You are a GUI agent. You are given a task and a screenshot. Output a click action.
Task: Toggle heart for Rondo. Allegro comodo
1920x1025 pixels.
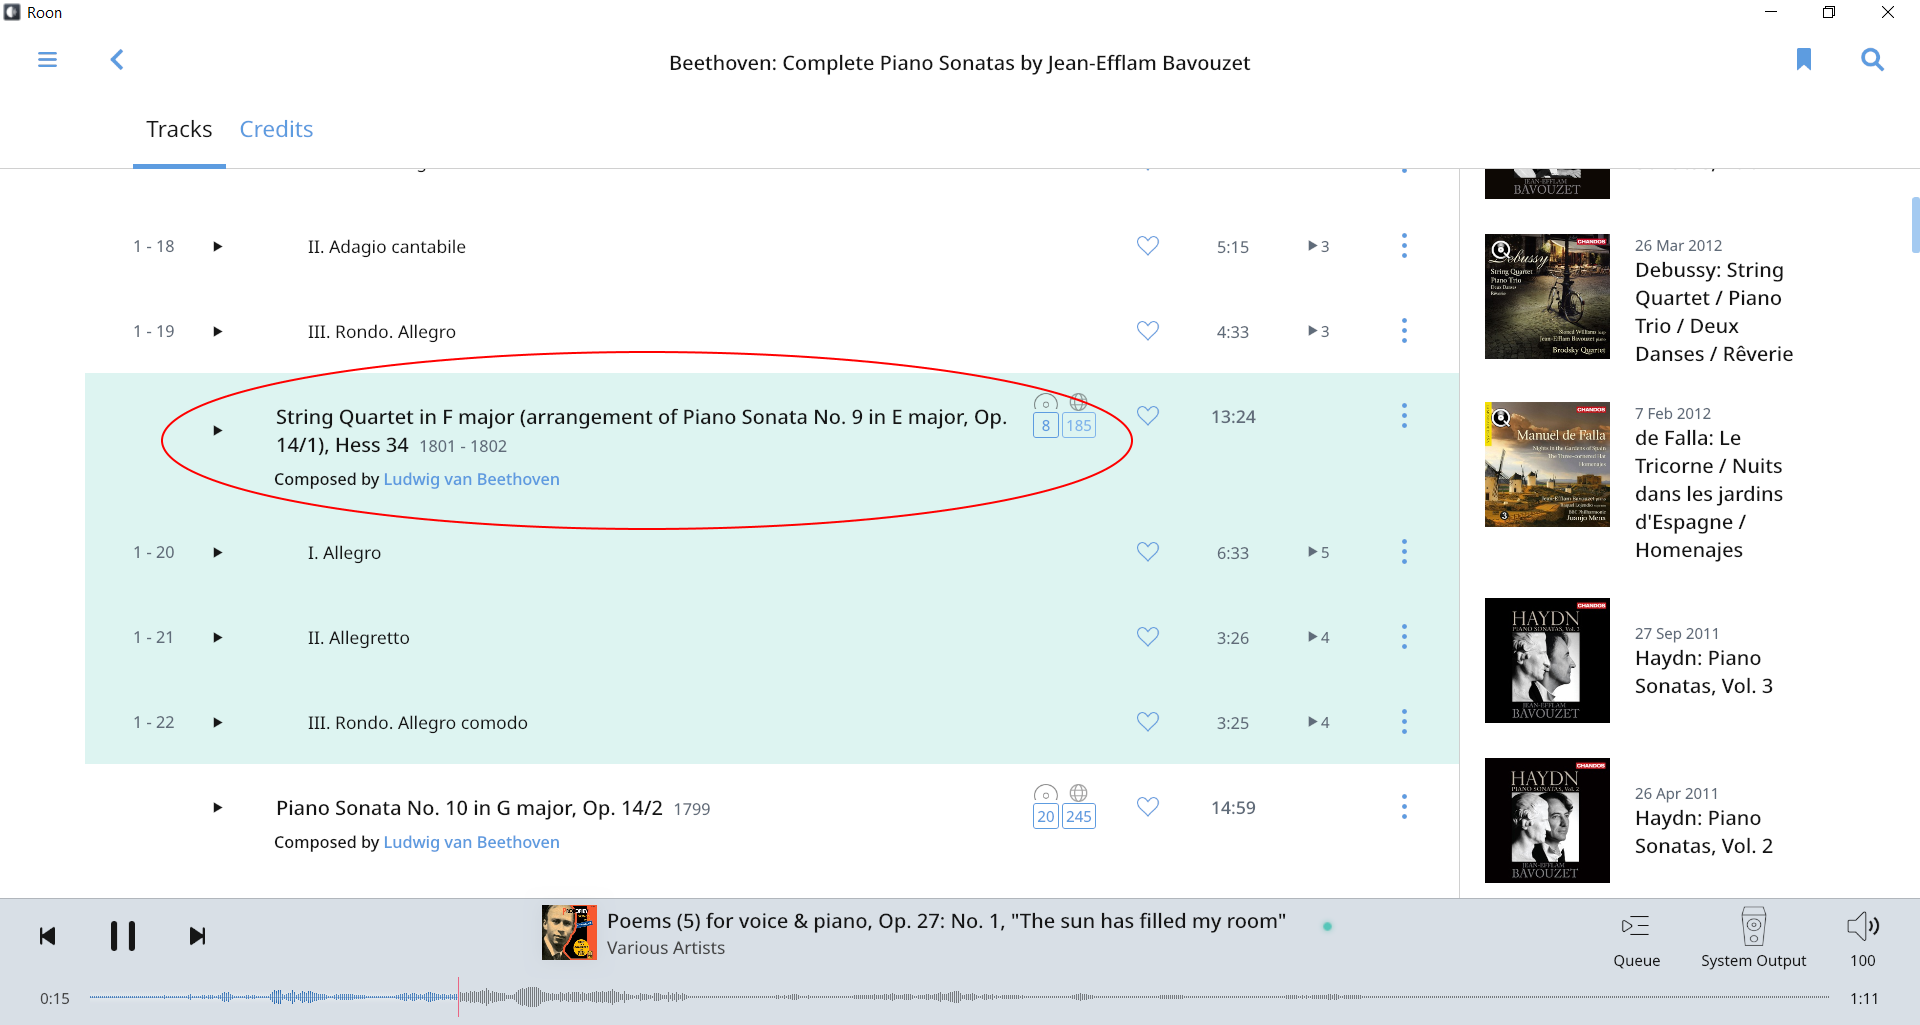tap(1148, 722)
